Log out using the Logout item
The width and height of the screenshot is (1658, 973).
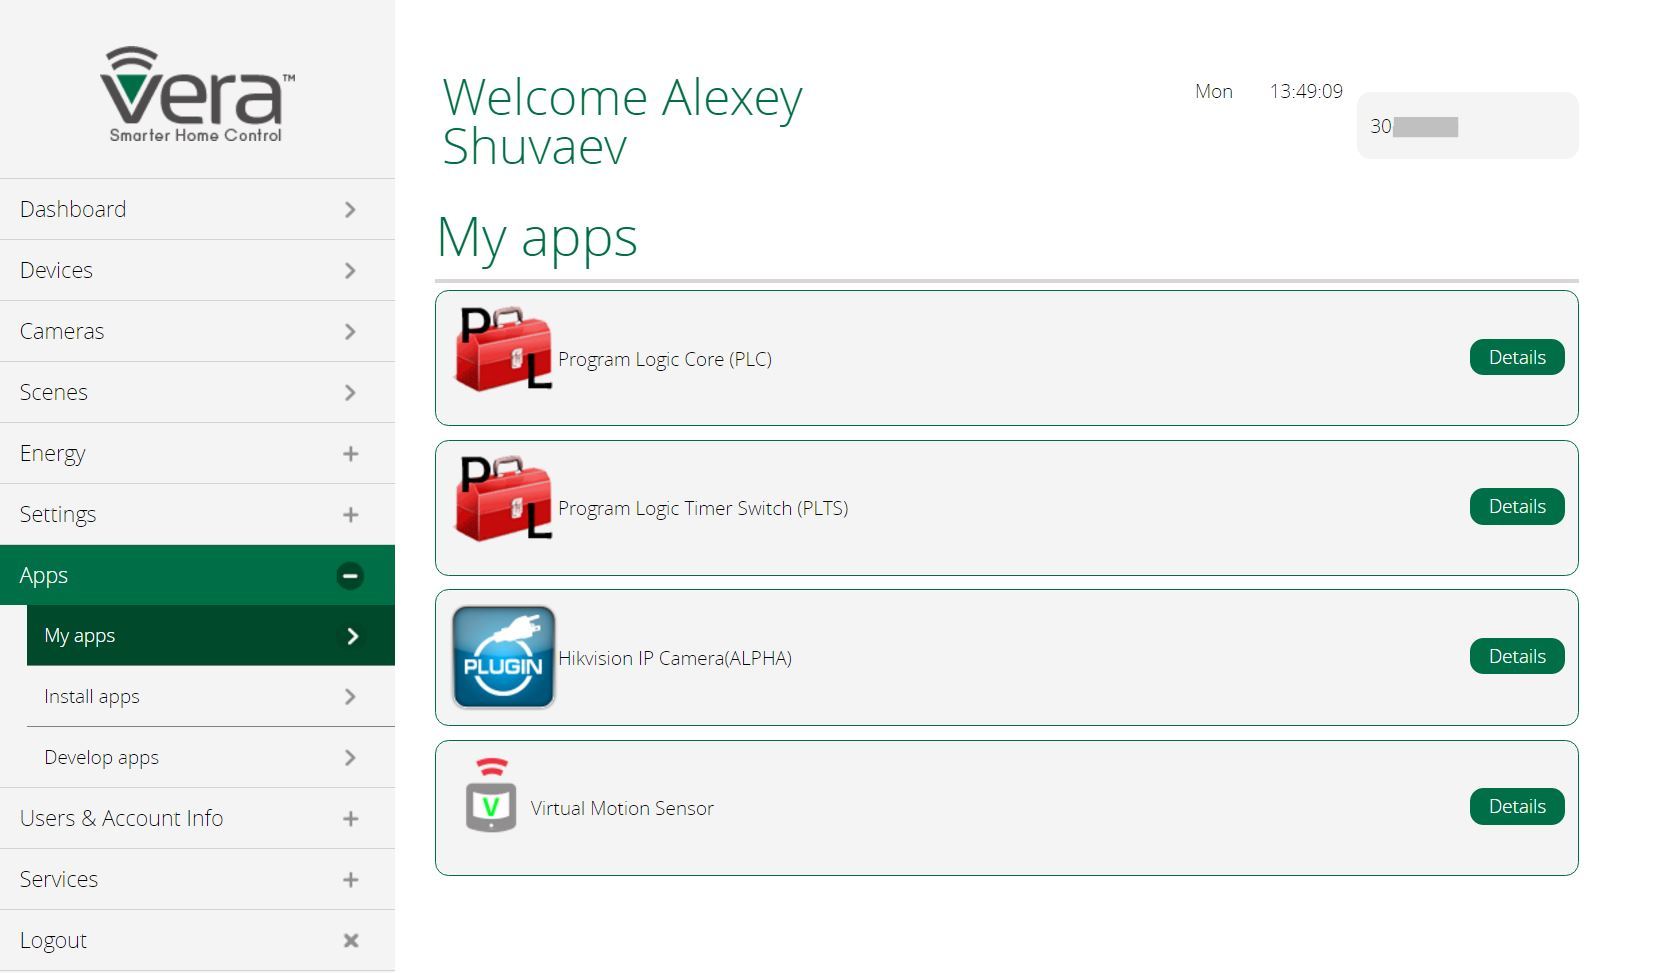(x=197, y=940)
